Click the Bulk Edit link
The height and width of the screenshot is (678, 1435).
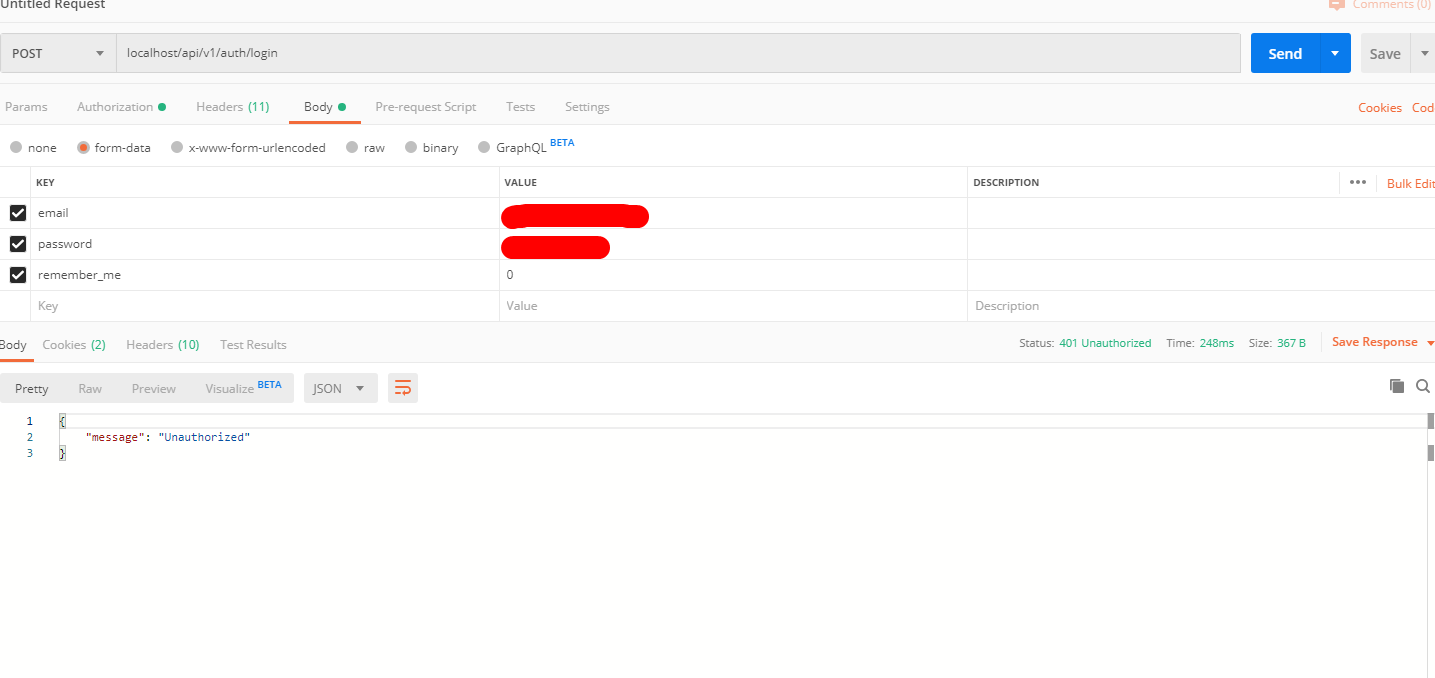coord(1410,184)
